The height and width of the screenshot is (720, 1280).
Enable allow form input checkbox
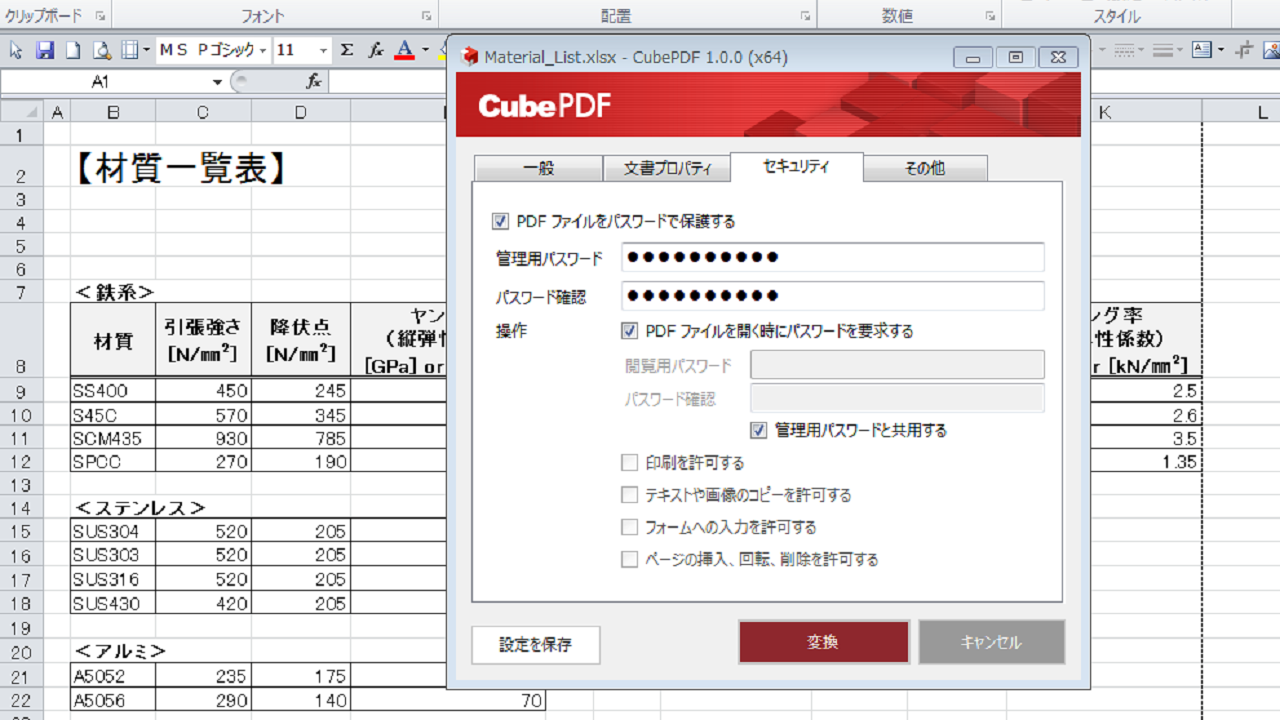tap(629, 527)
